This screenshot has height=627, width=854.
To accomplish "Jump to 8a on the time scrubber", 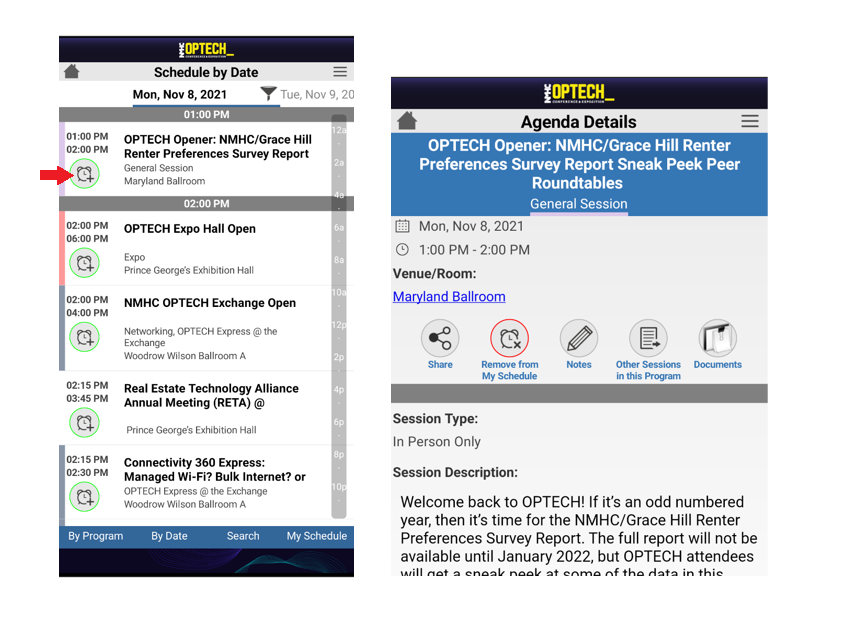I will coord(339,260).
